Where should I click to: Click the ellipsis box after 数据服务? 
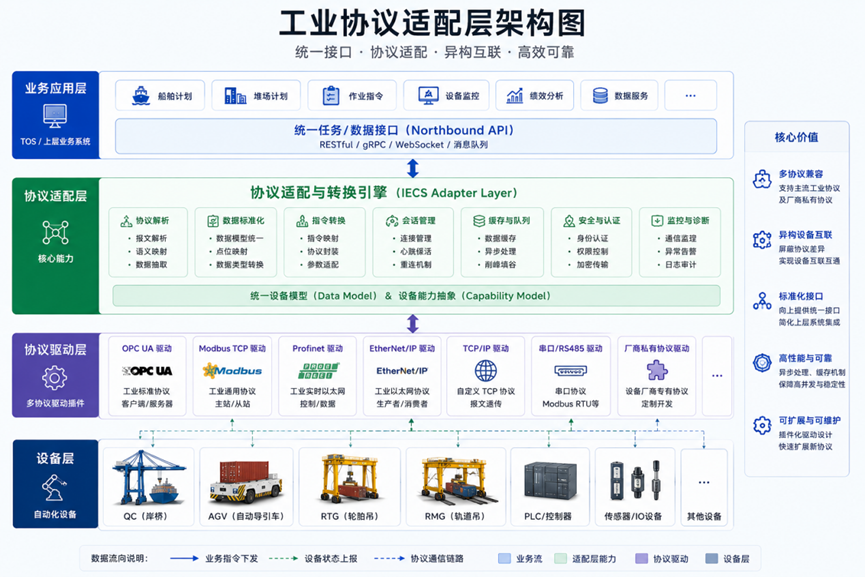pyautogui.click(x=691, y=95)
